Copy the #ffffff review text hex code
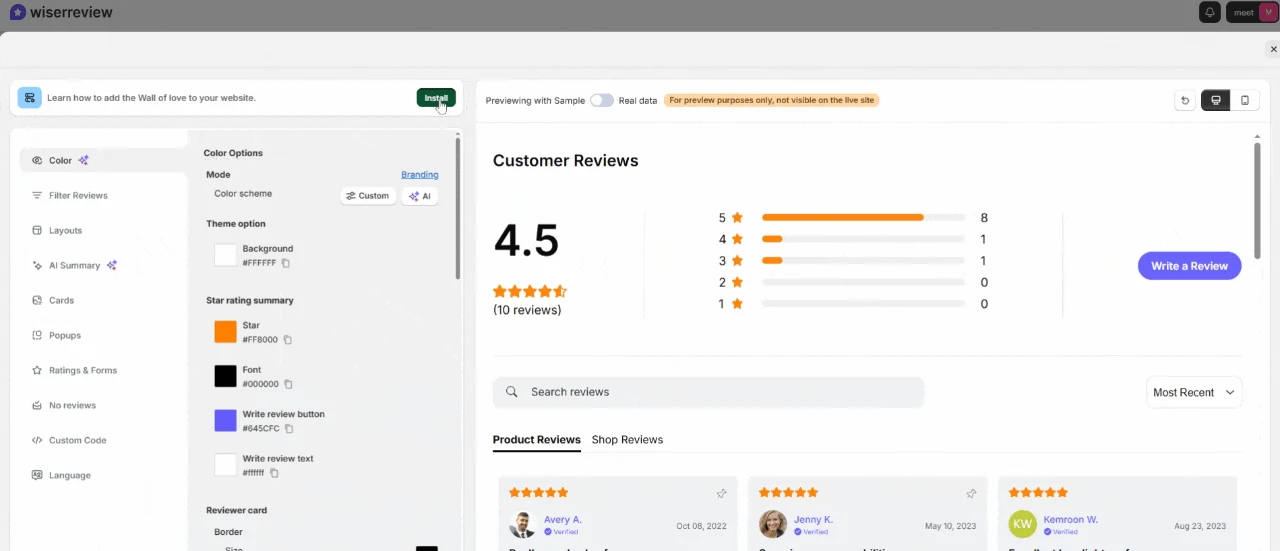Image resolution: width=1280 pixels, height=551 pixels. click(x=275, y=473)
